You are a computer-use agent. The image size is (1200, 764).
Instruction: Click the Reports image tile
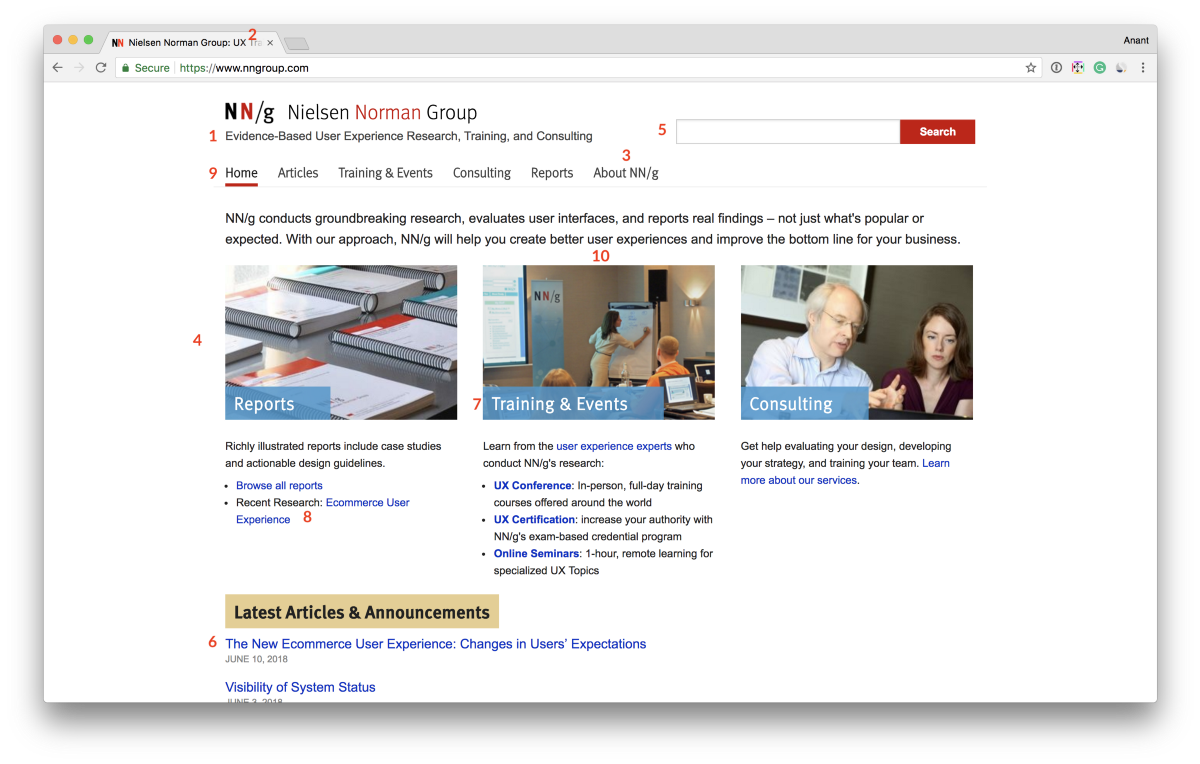click(341, 342)
